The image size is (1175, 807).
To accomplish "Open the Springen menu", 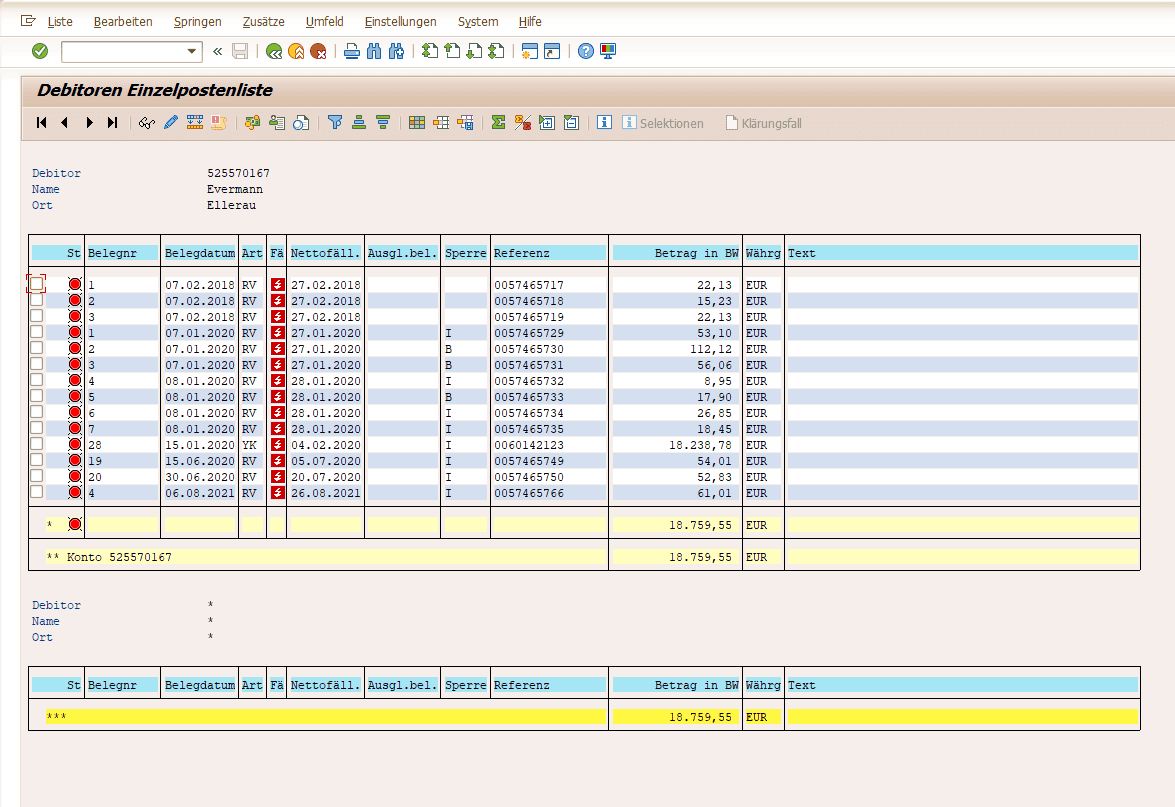I will (197, 21).
